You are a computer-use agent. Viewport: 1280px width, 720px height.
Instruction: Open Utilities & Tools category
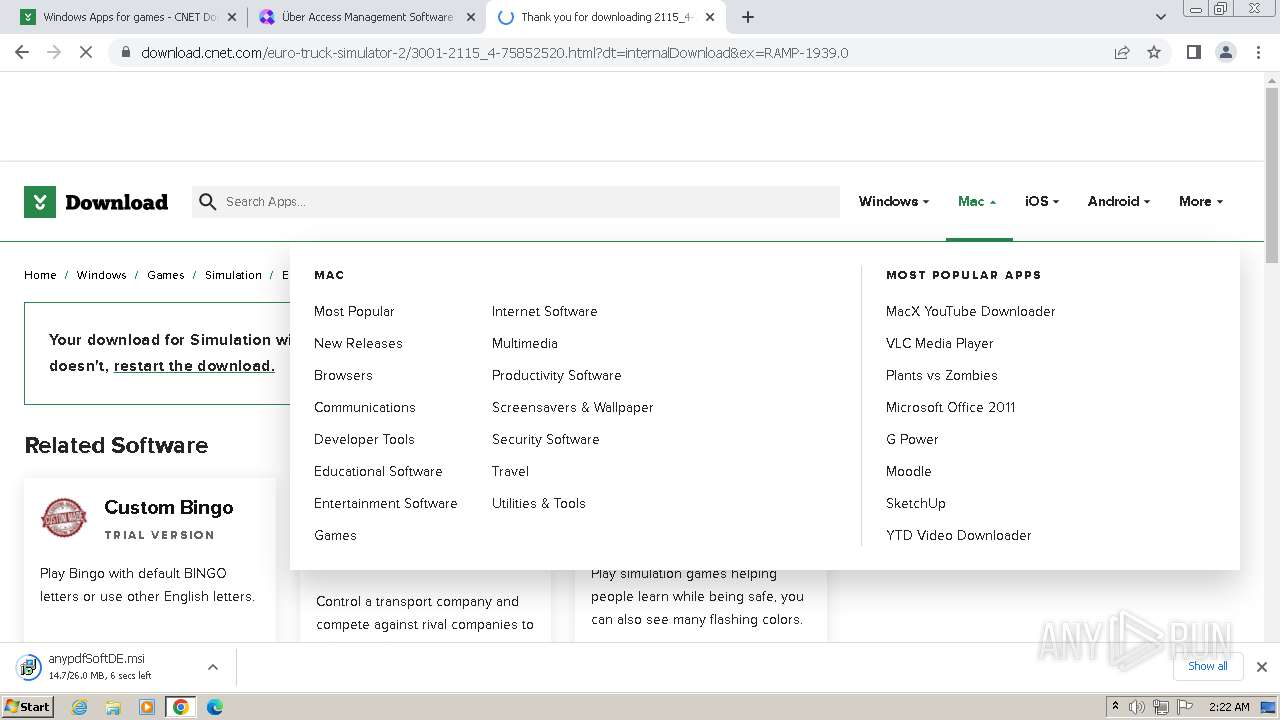539,503
